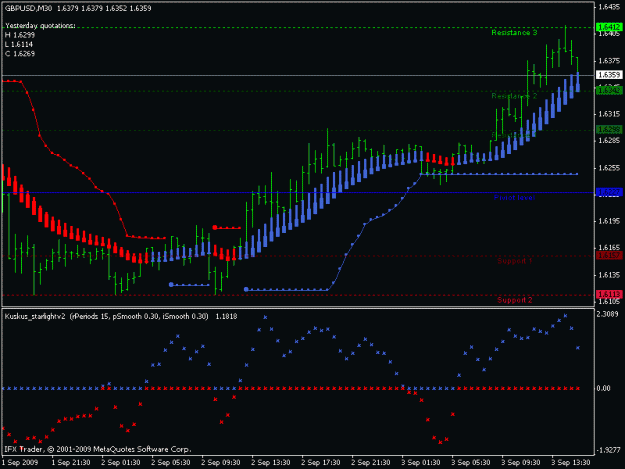Click the red 1.6113 price tag
Viewport: 625px width, 469px height.
609,294
